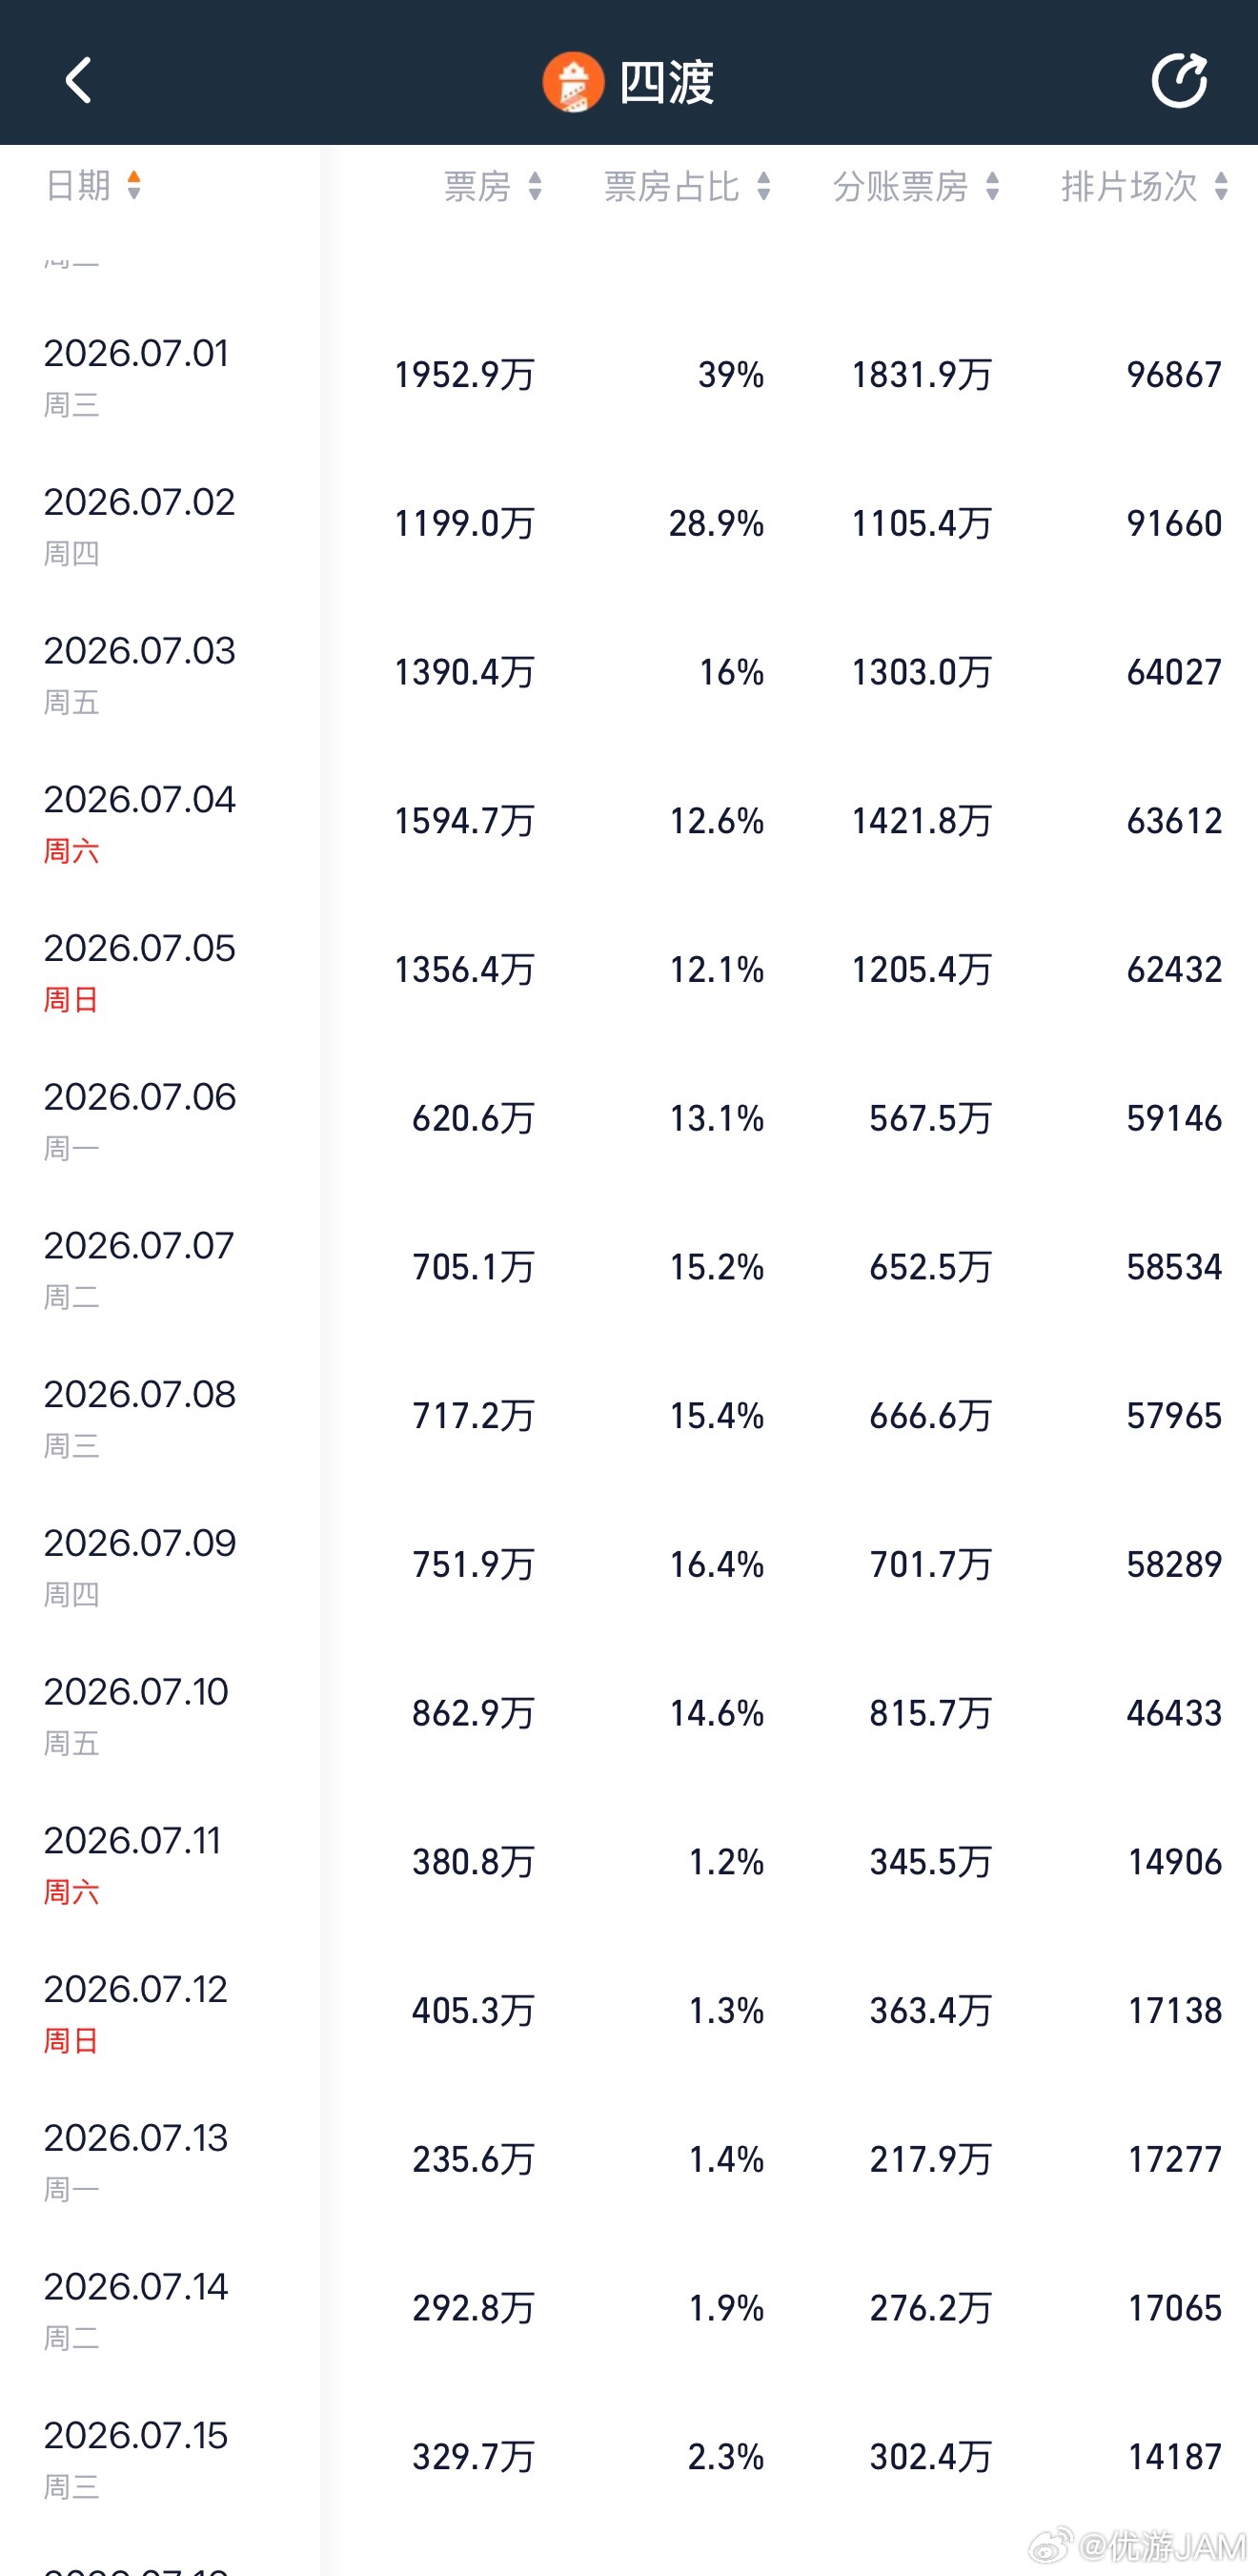Viewport: 1258px width, 2576px height.
Task: Tap the 96867 screenings value
Action: point(1174,375)
